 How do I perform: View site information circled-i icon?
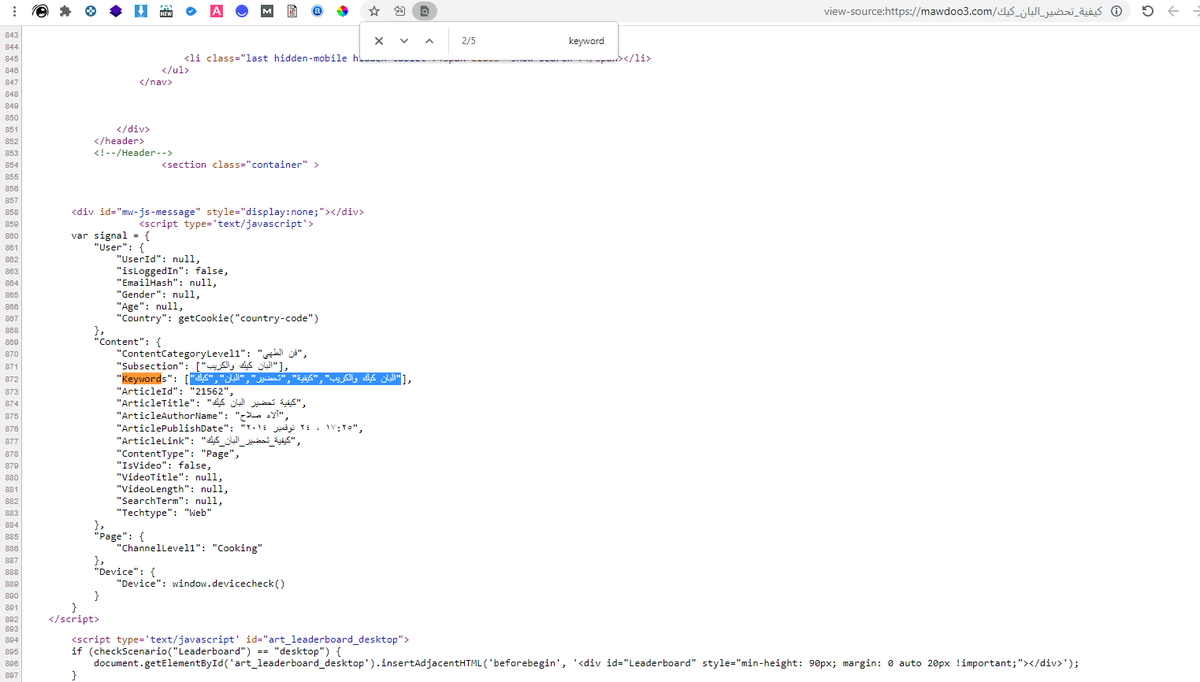(x=1115, y=11)
